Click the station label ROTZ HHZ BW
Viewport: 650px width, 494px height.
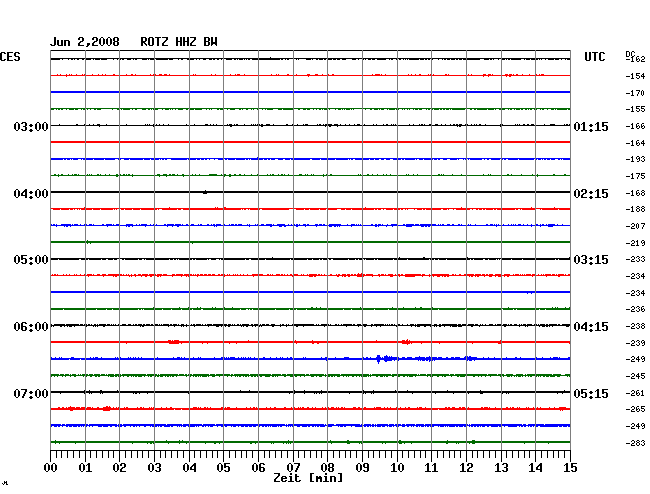179,42
